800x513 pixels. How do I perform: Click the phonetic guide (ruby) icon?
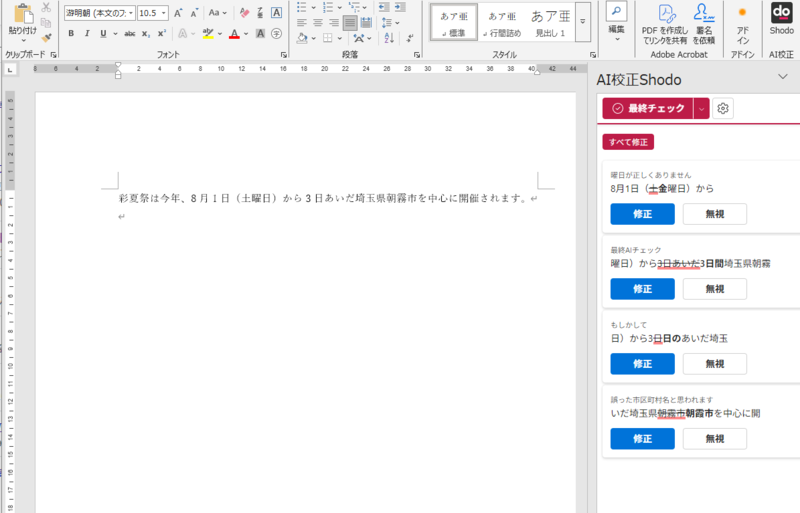[x=260, y=13]
